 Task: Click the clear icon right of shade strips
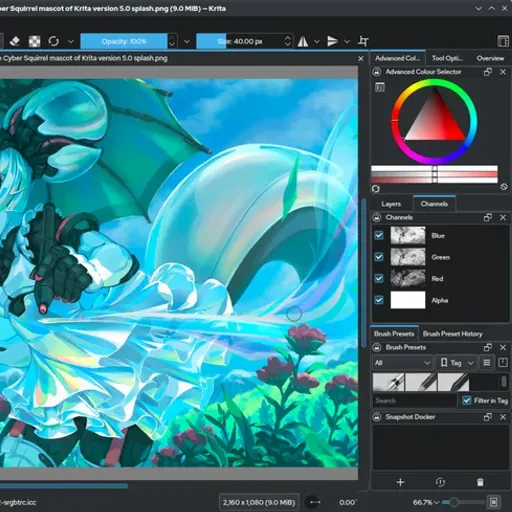(504, 187)
